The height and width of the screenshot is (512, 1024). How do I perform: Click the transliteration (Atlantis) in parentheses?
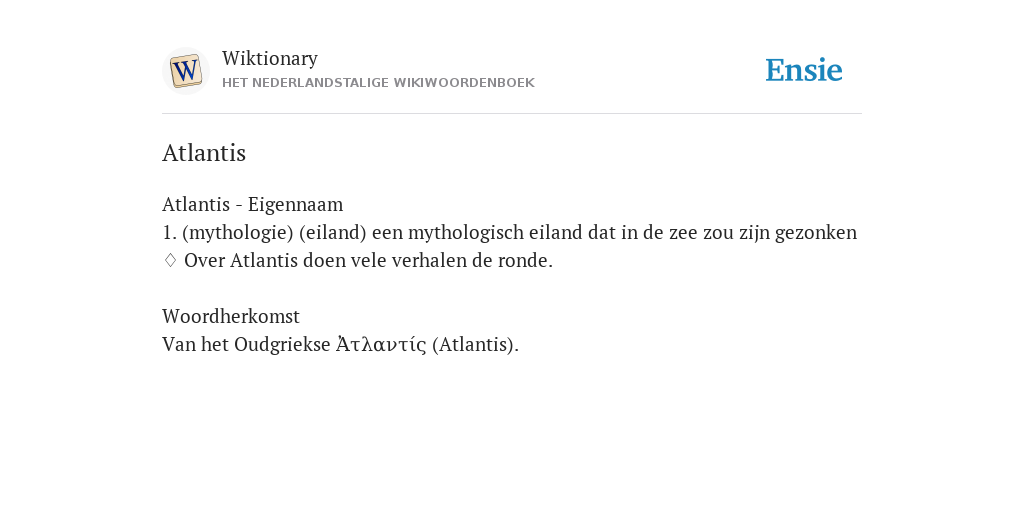tap(475, 344)
